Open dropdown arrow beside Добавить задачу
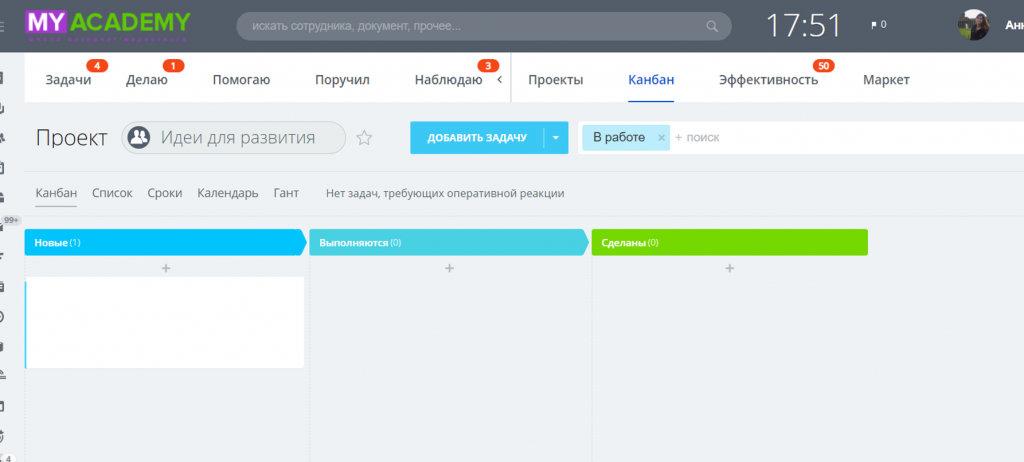Viewport: 1024px width, 462px height. (556, 138)
